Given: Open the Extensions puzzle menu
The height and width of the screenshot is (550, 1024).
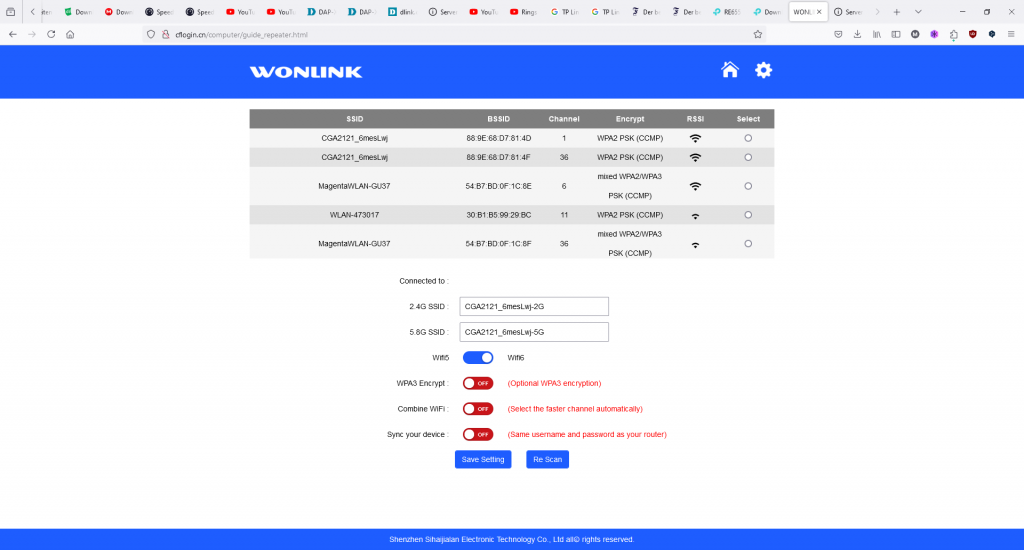Looking at the screenshot, I should click(953, 35).
